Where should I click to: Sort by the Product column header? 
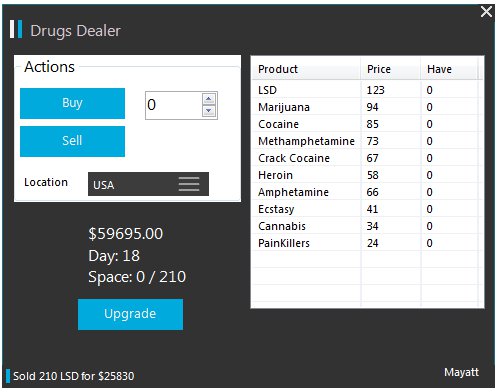(x=306, y=69)
